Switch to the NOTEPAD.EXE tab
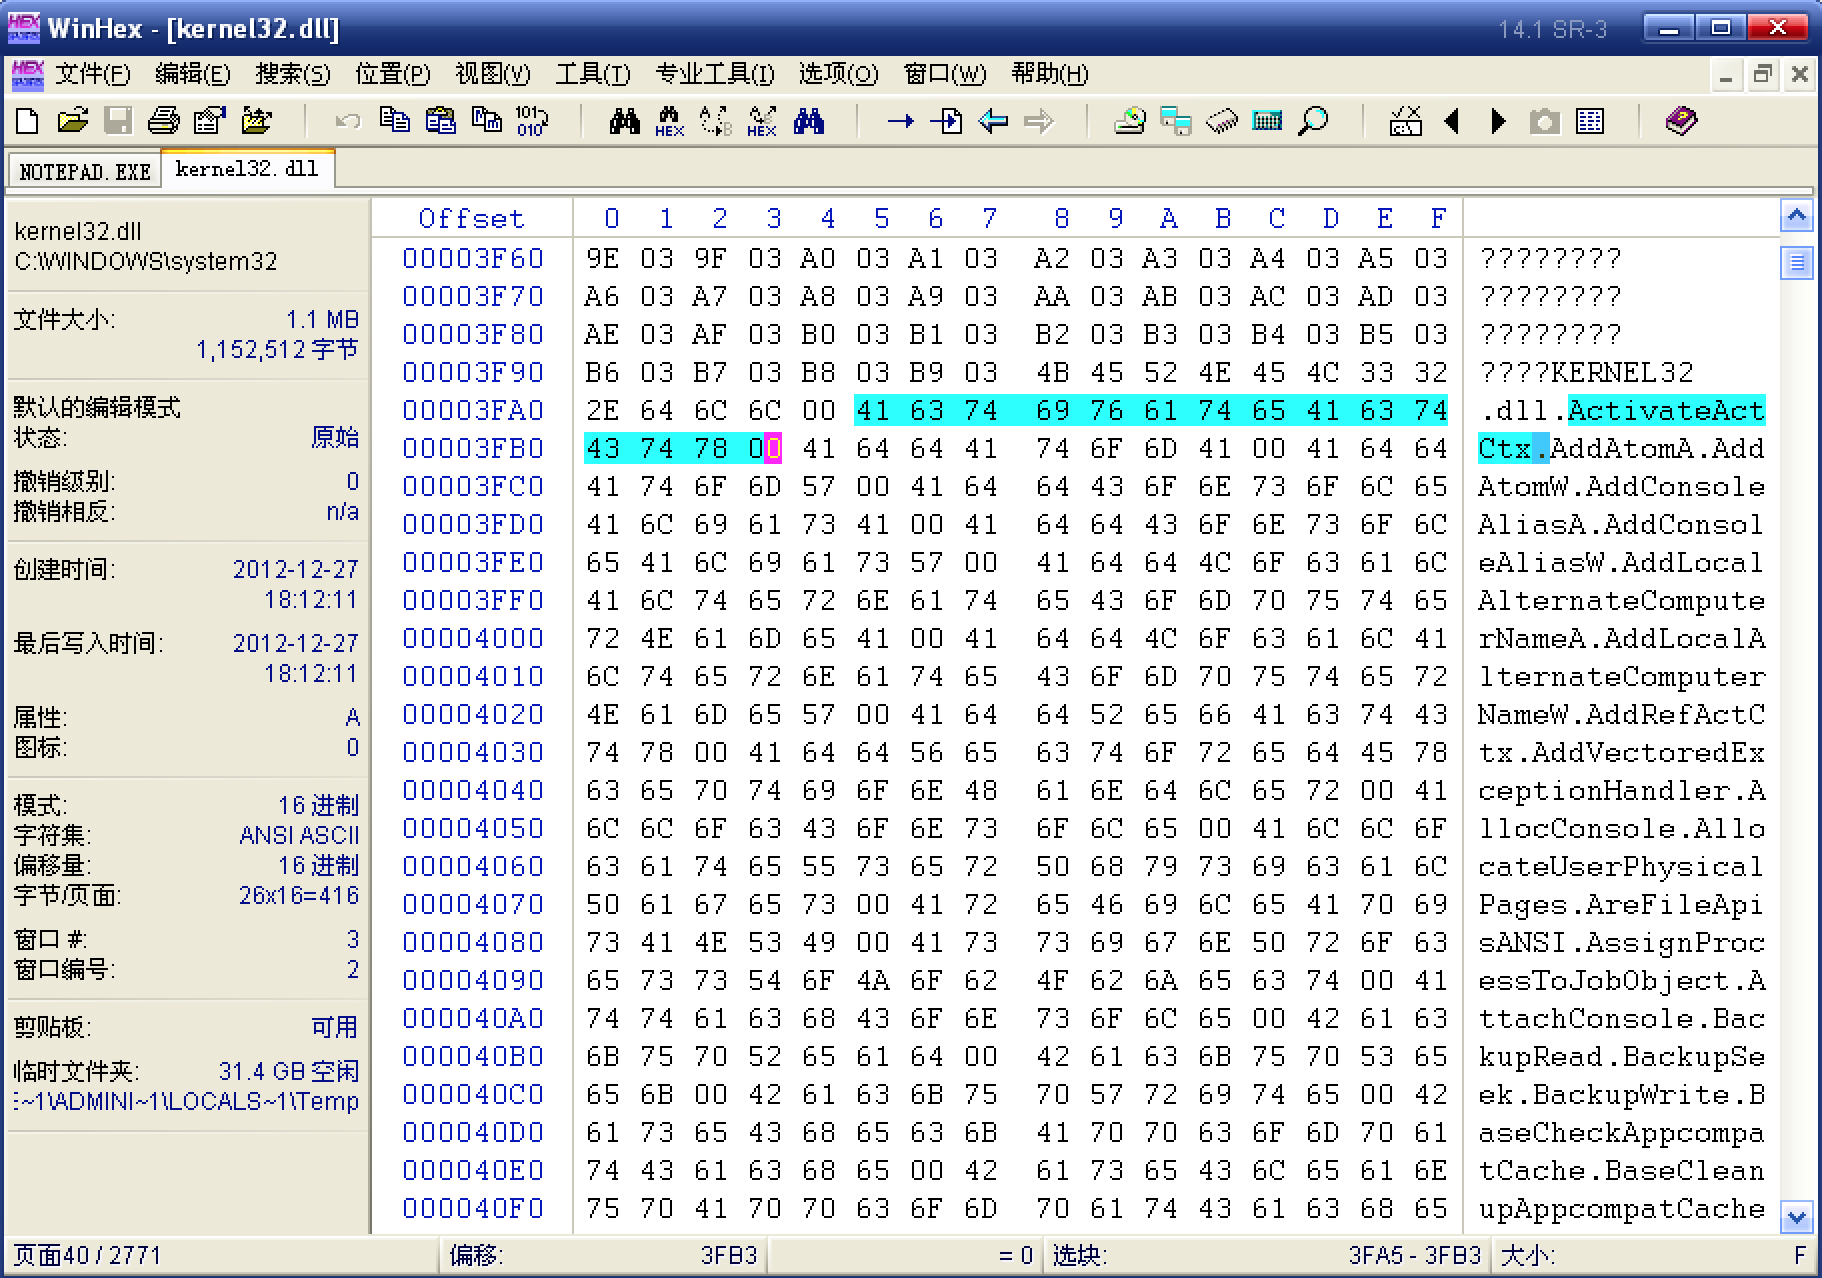 [x=84, y=171]
